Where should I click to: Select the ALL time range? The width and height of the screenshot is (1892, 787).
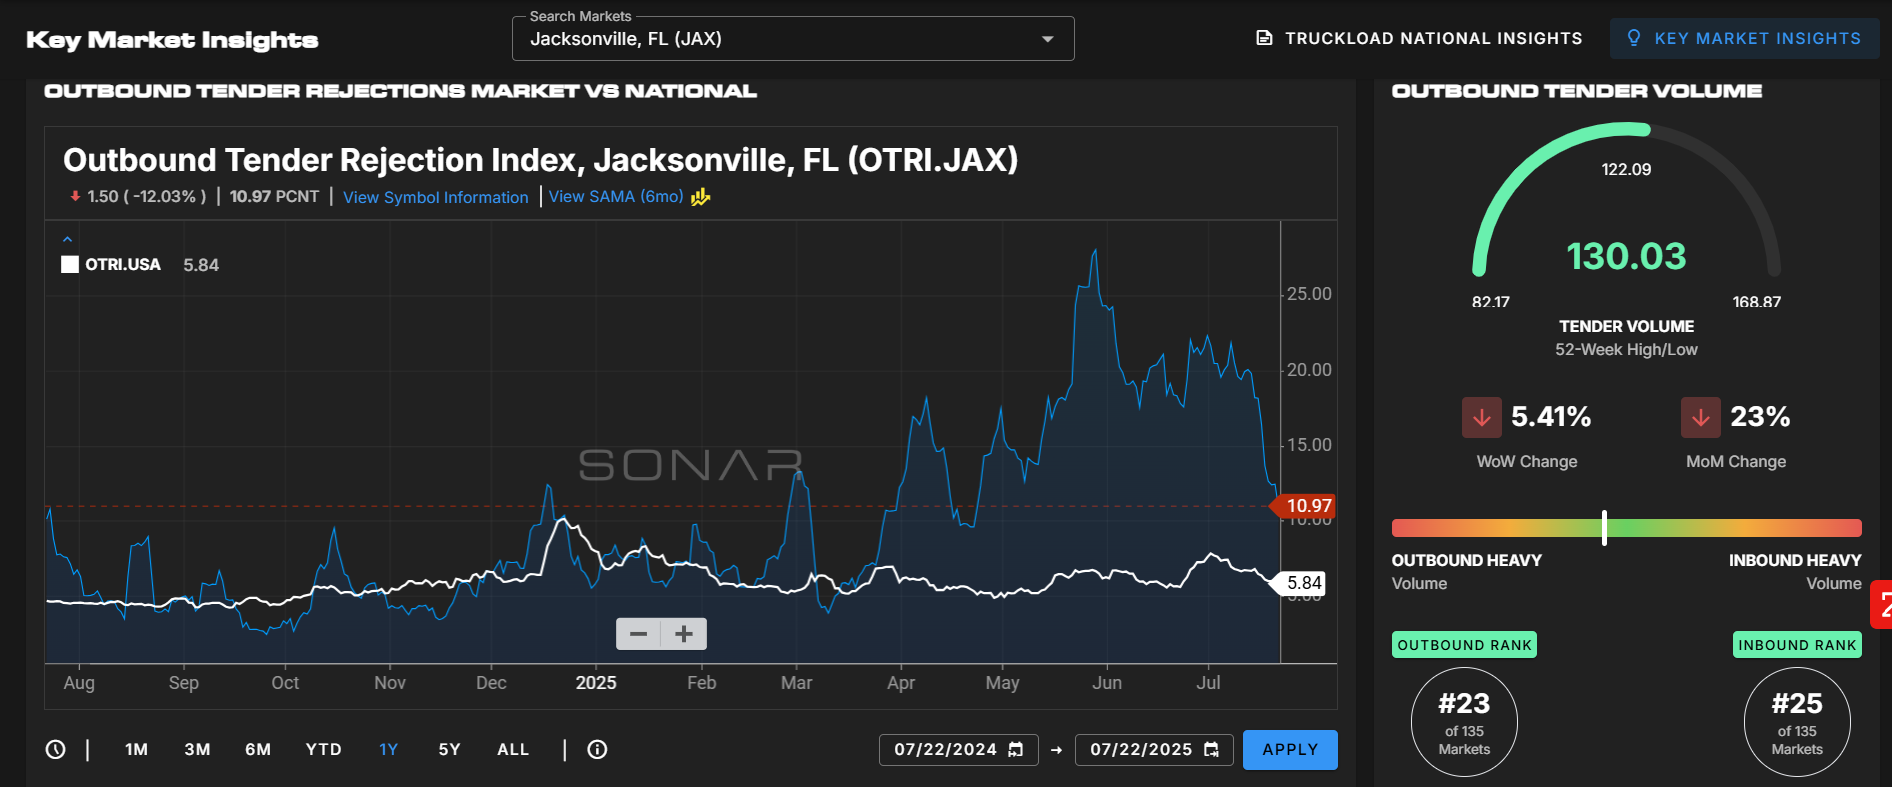pos(513,749)
